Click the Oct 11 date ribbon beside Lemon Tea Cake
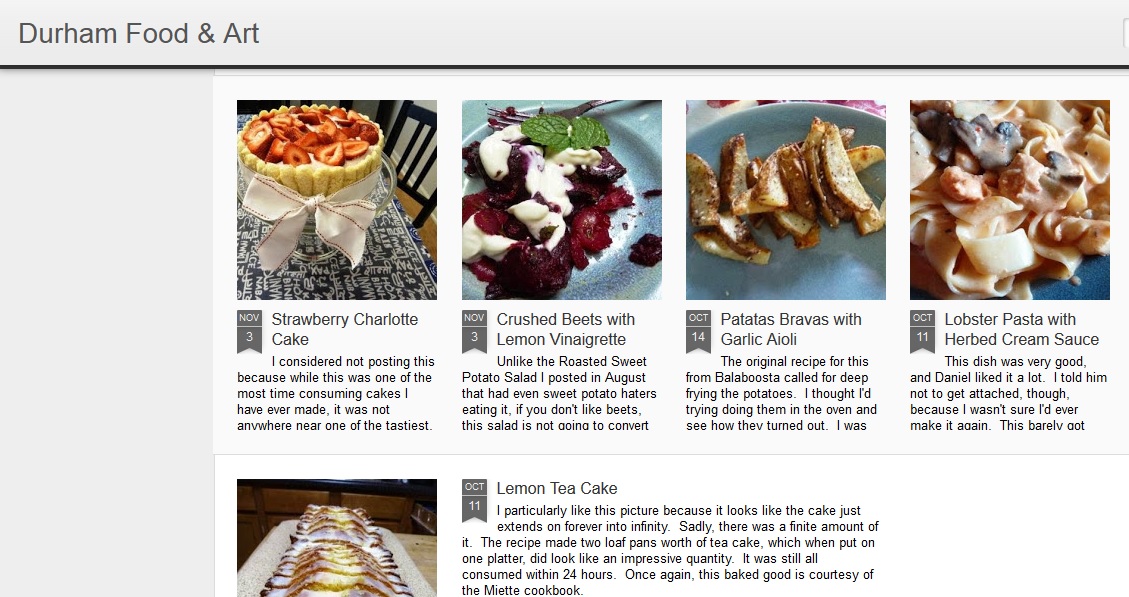The height and width of the screenshot is (597, 1129). click(x=474, y=501)
